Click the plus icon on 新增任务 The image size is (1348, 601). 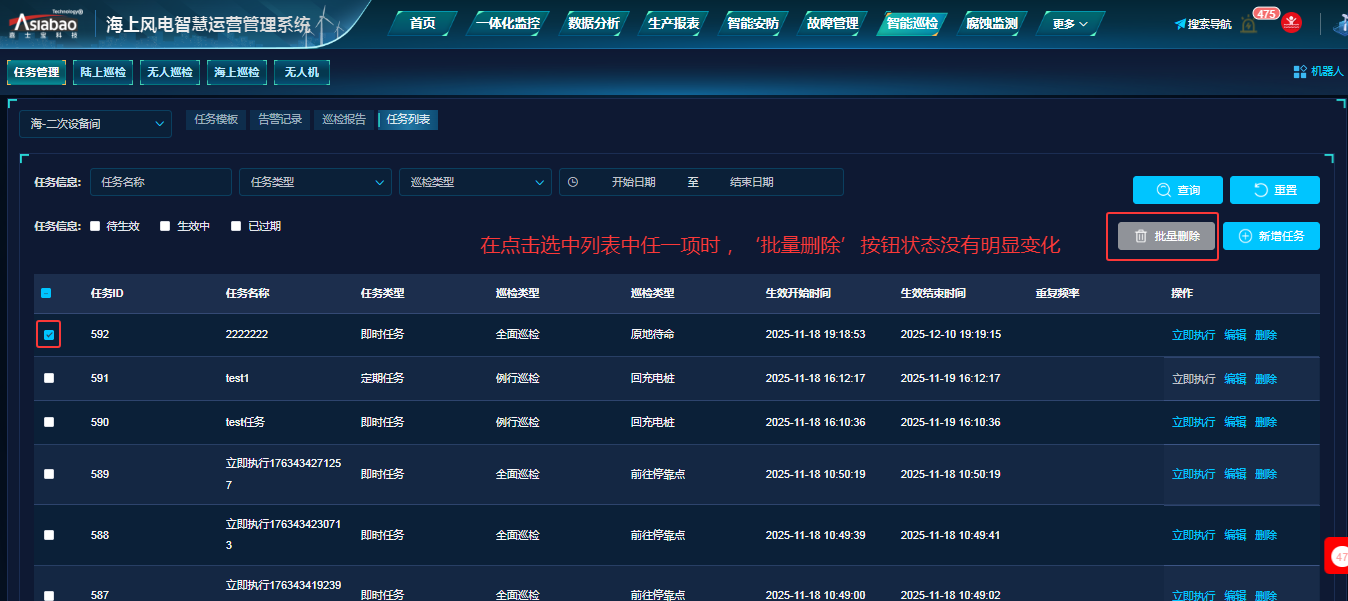click(x=1245, y=237)
